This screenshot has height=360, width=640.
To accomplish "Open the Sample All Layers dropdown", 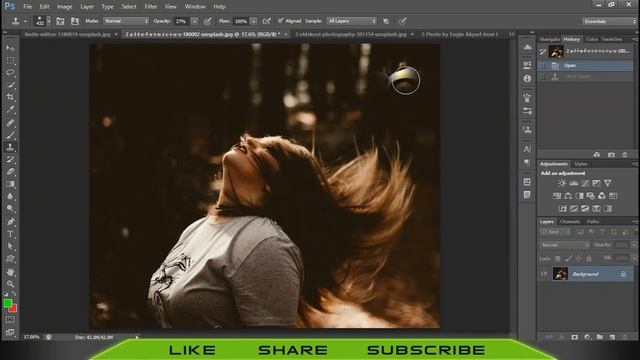I will (x=351, y=21).
